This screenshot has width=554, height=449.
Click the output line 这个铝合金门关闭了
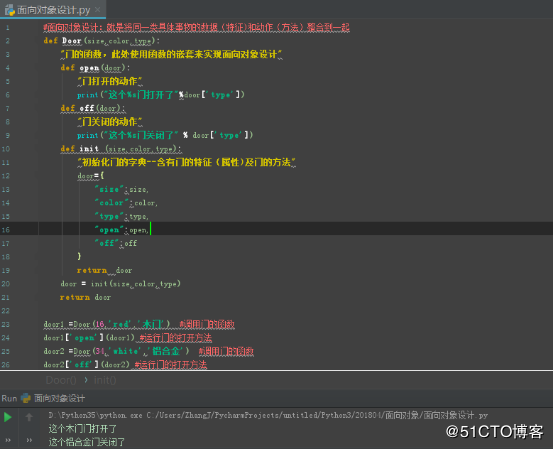coord(87,442)
